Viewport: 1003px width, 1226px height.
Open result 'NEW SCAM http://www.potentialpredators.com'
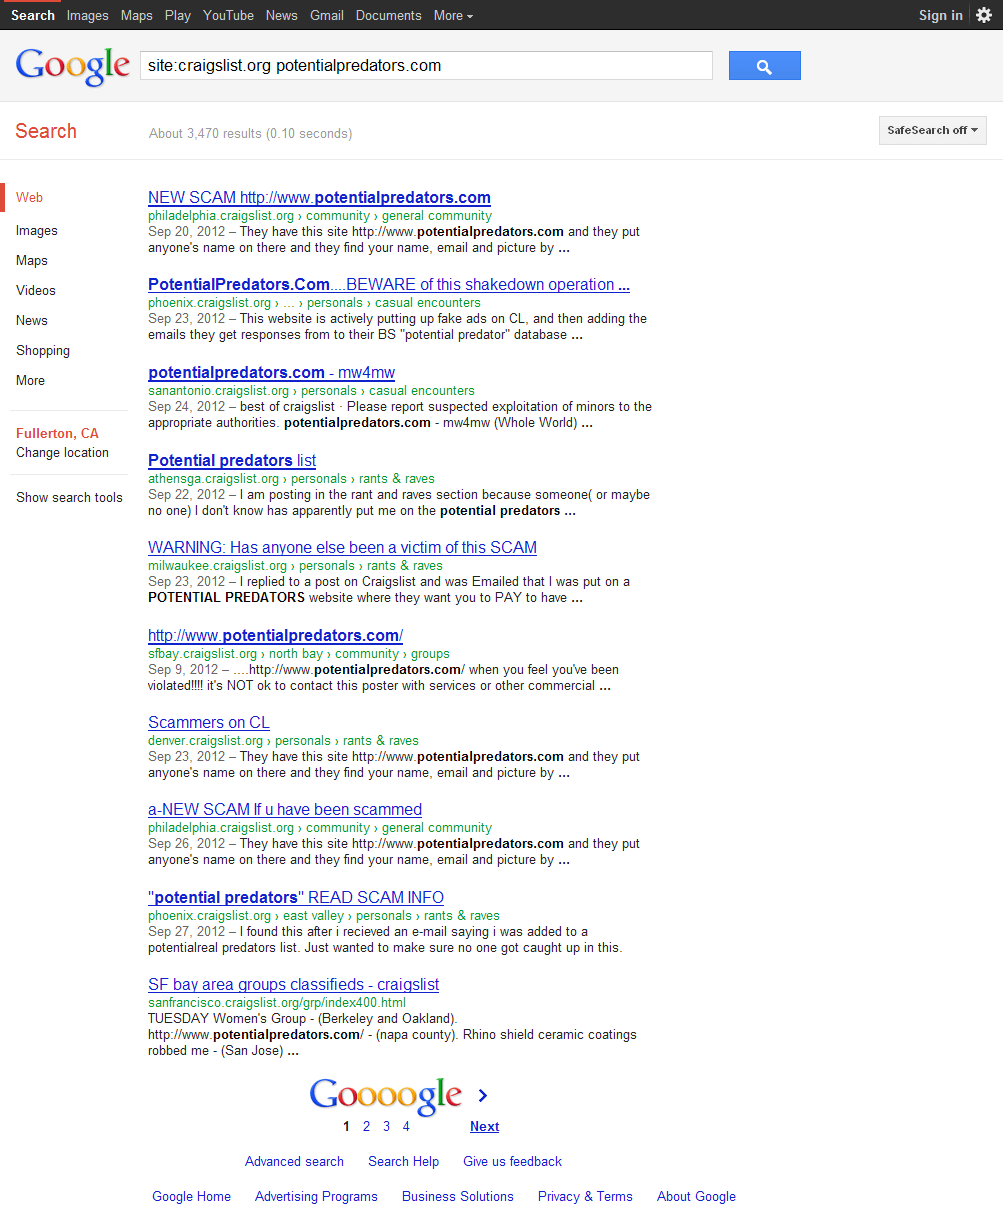[x=319, y=197]
